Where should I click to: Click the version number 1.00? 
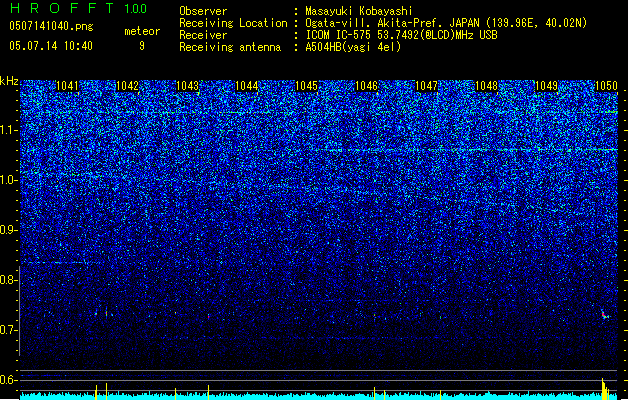(135, 9)
